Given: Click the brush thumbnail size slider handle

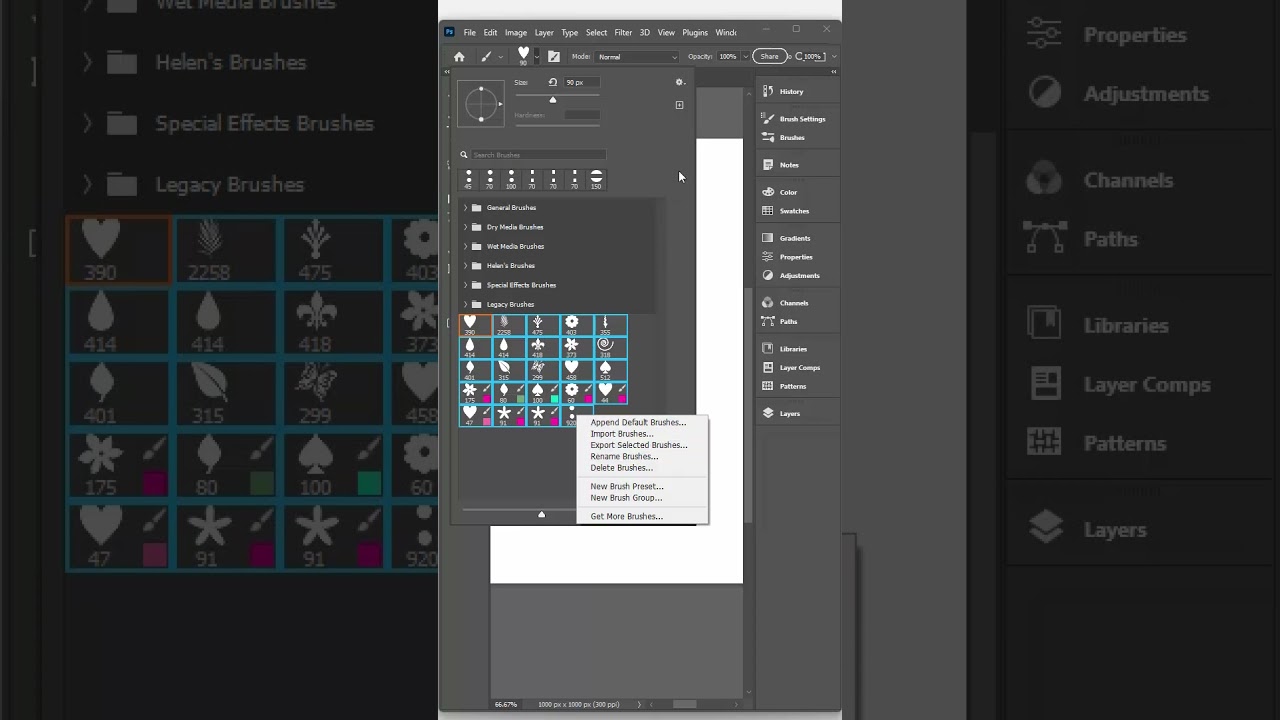Looking at the screenshot, I should [x=541, y=514].
